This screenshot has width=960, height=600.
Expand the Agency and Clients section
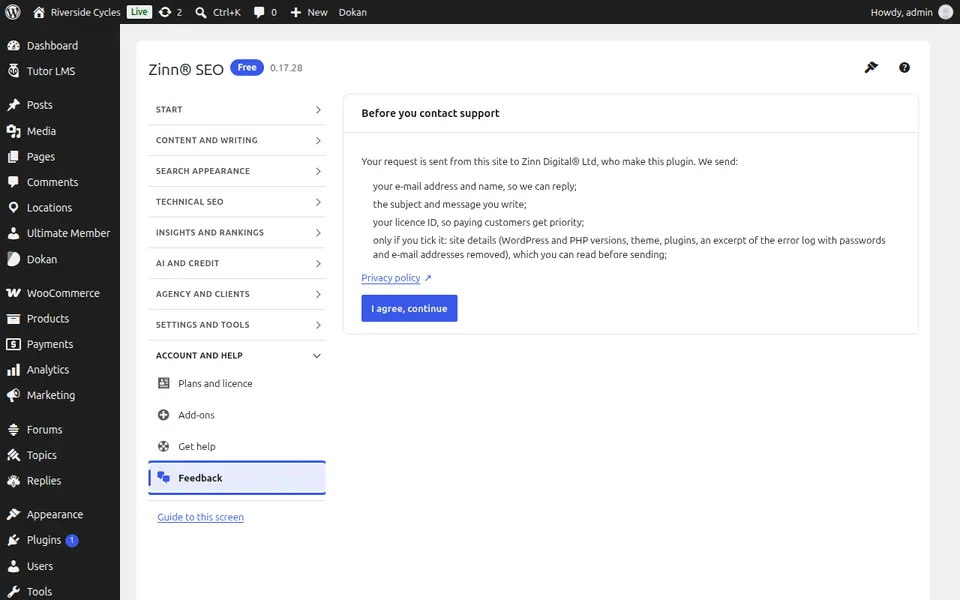pos(237,294)
